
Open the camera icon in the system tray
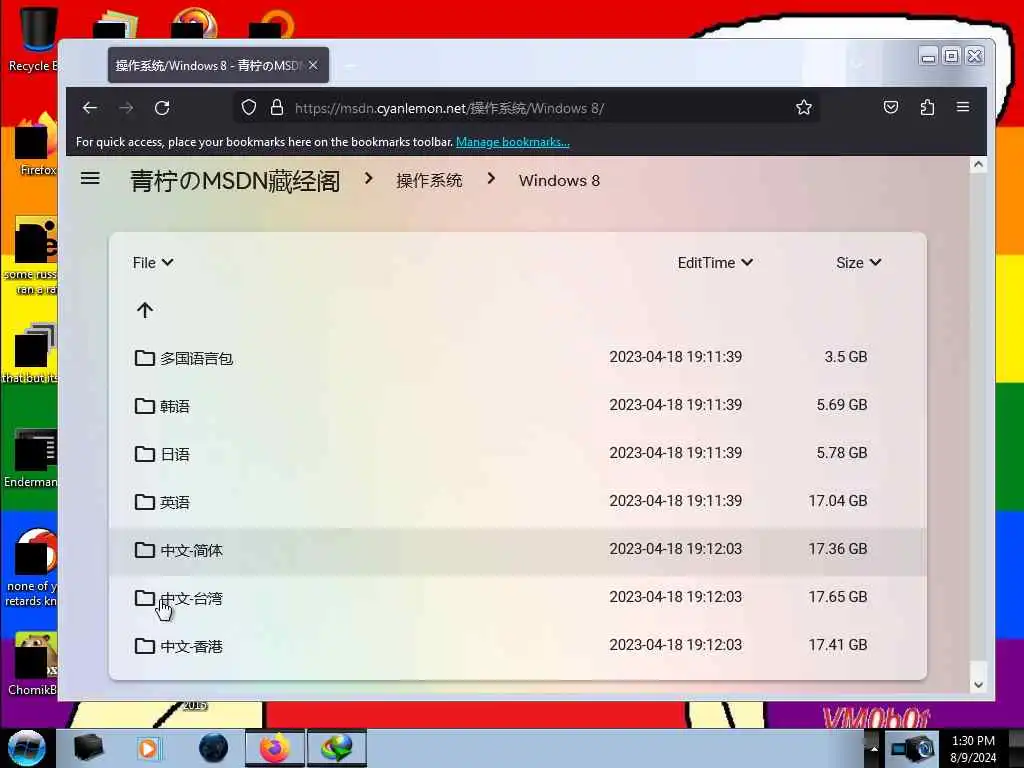tap(912, 748)
